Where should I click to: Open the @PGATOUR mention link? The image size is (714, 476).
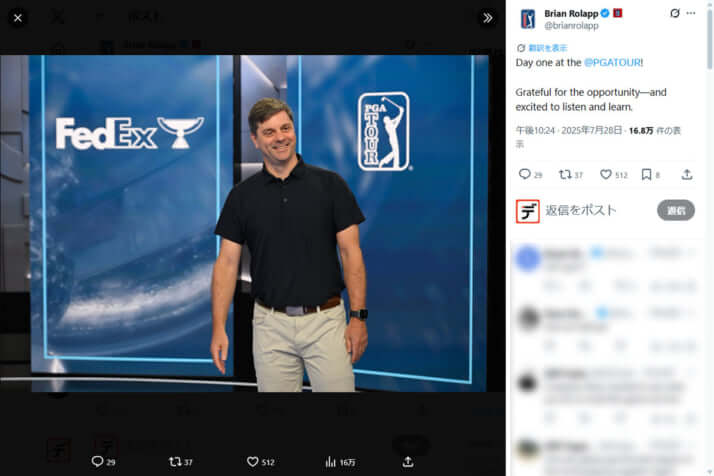click(612, 63)
